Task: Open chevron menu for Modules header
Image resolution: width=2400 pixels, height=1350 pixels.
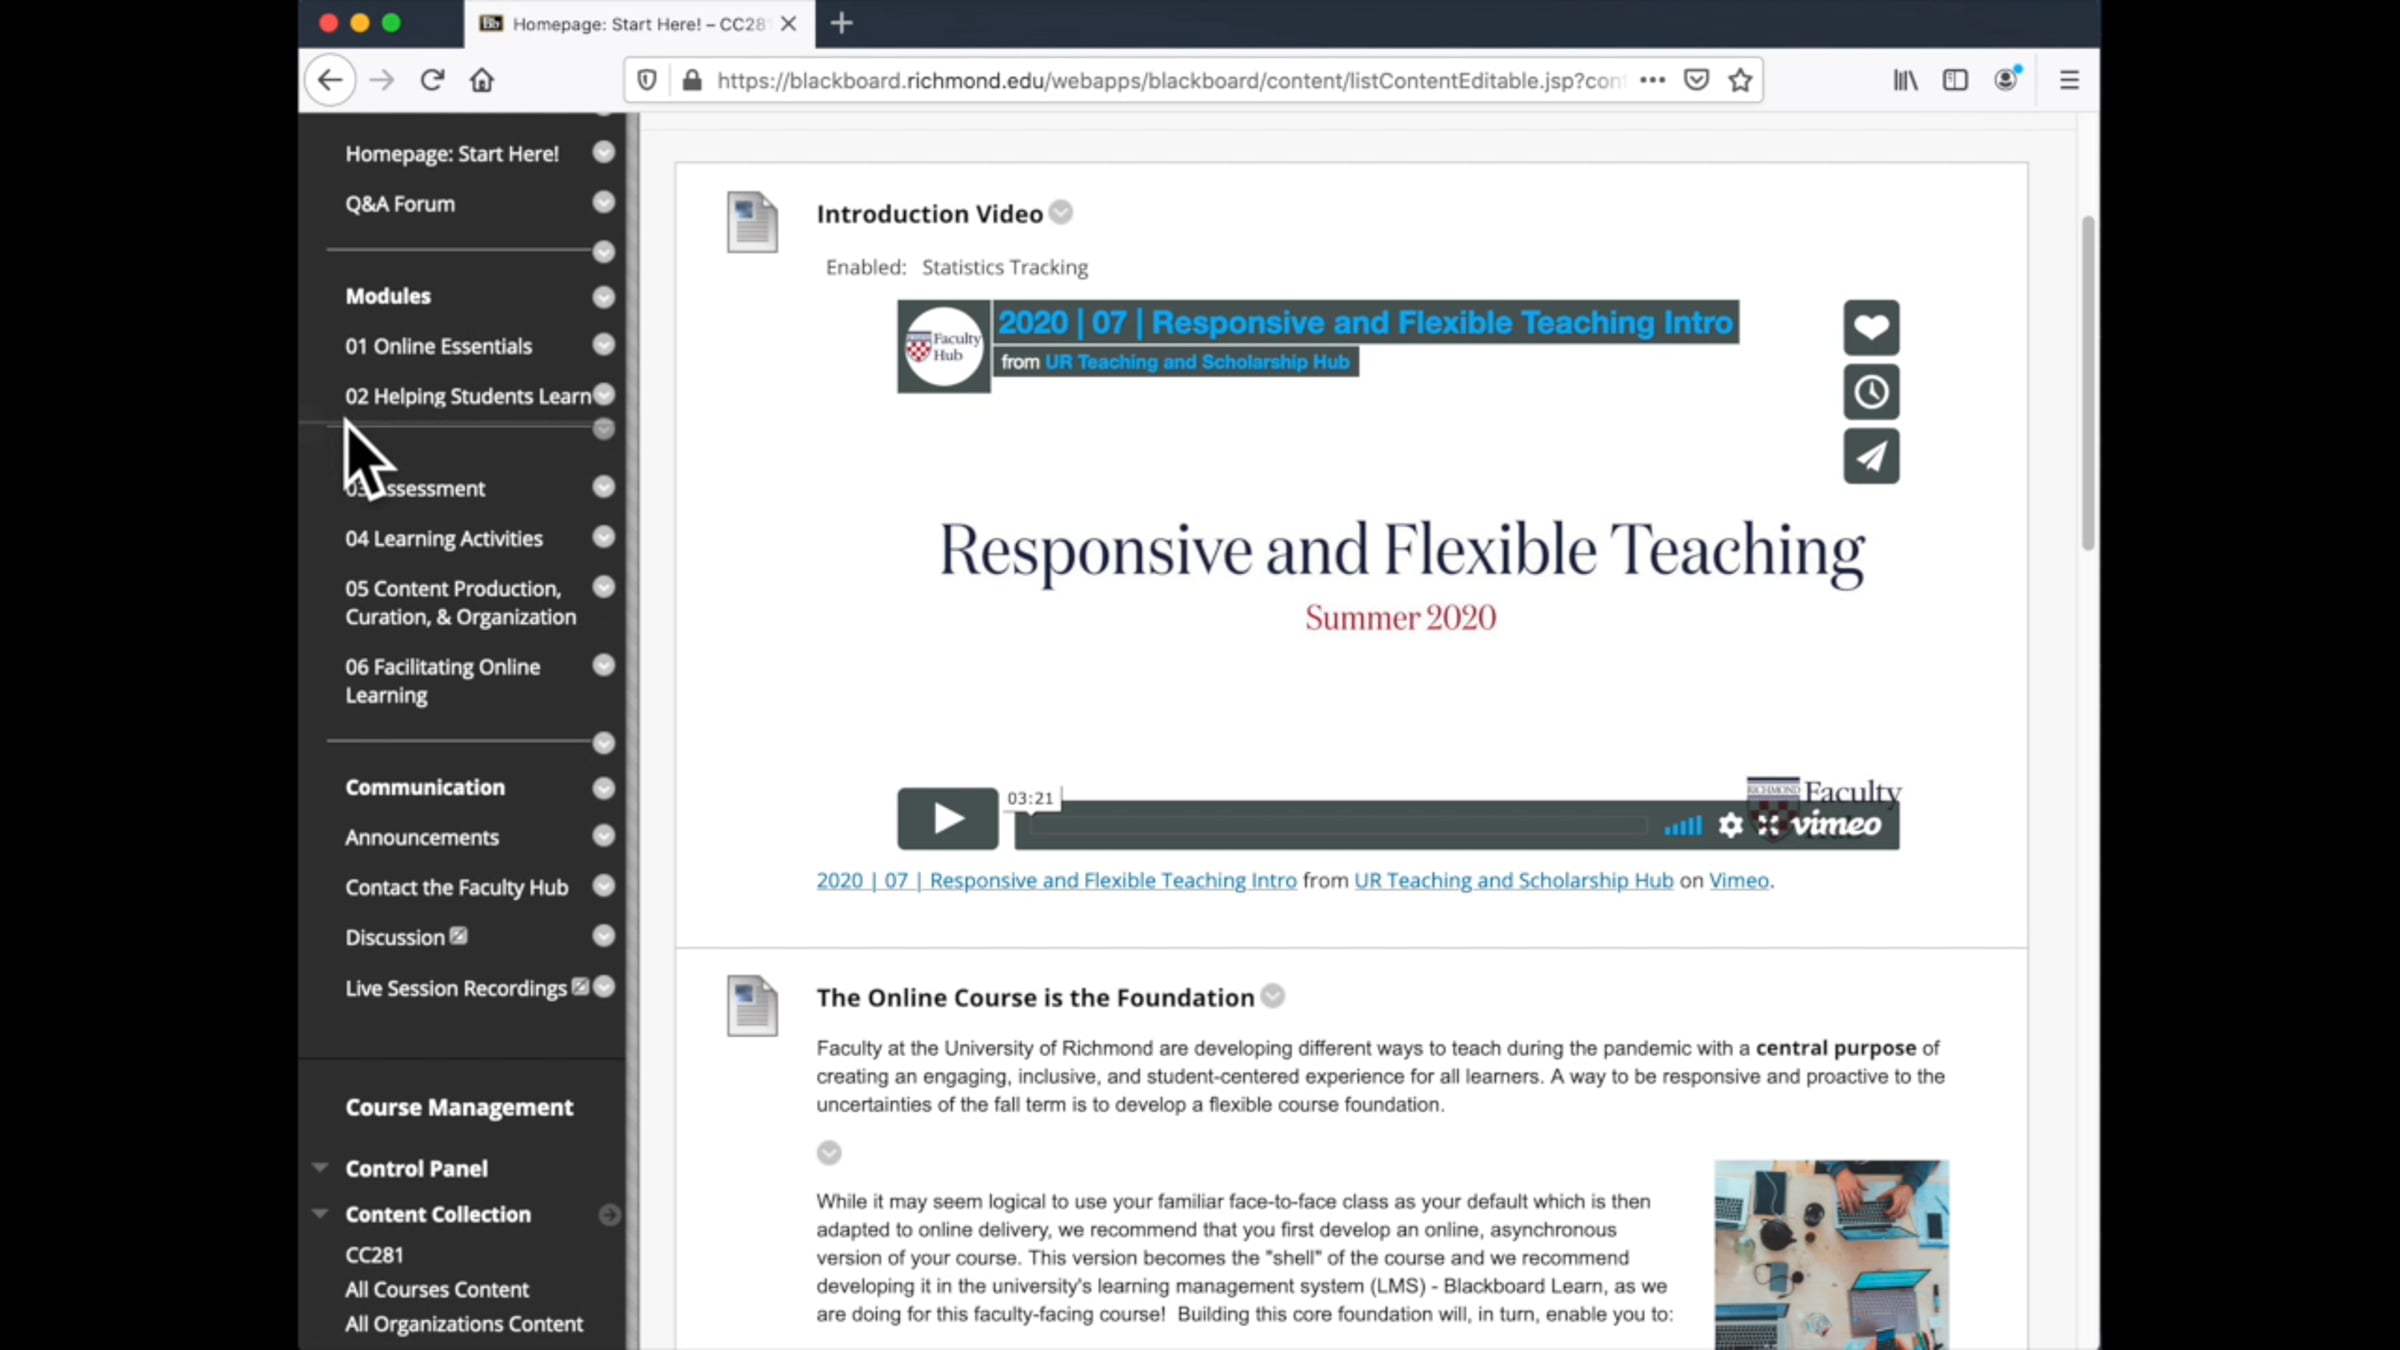Action: coord(603,297)
